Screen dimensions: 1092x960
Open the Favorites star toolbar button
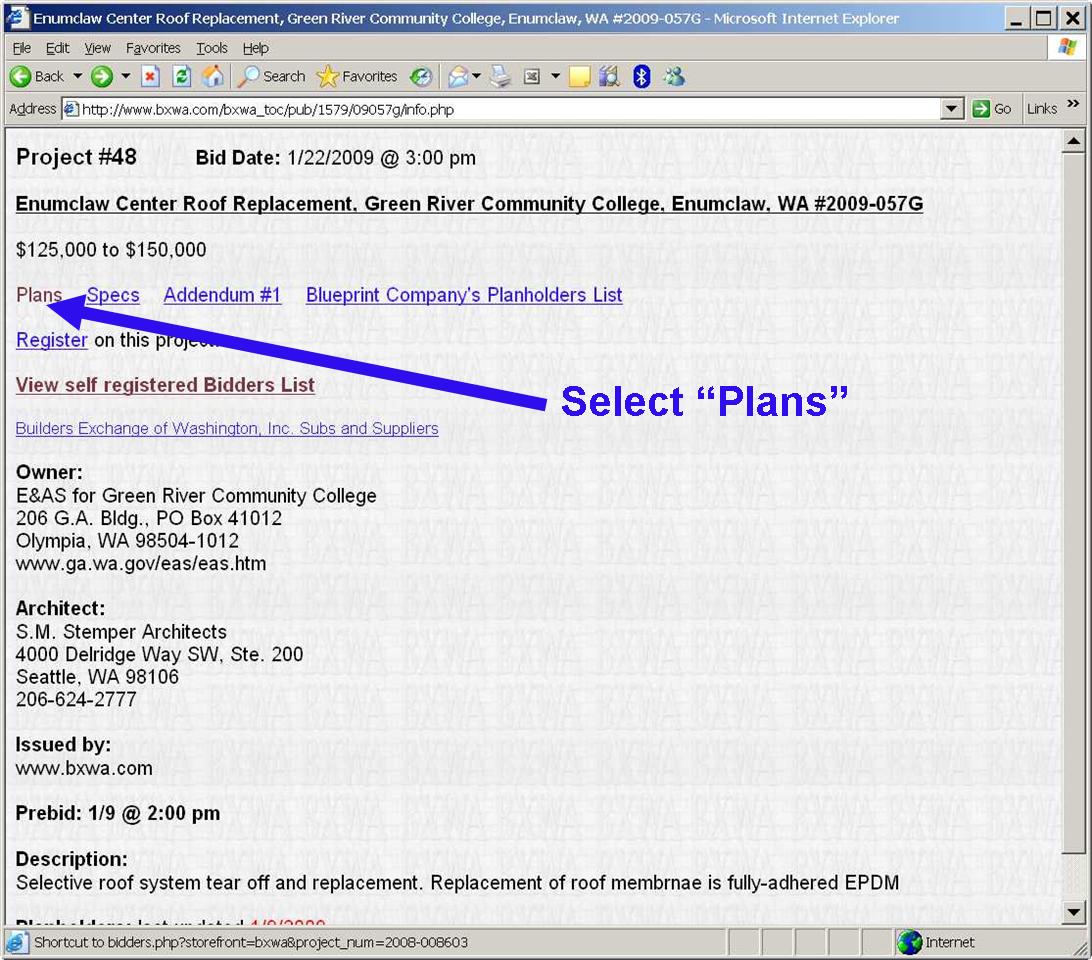tap(357, 77)
